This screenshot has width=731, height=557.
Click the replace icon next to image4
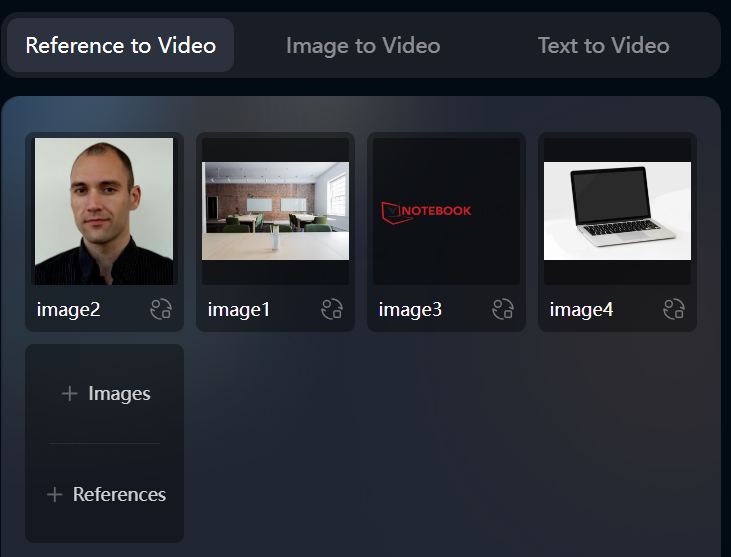pos(674,309)
